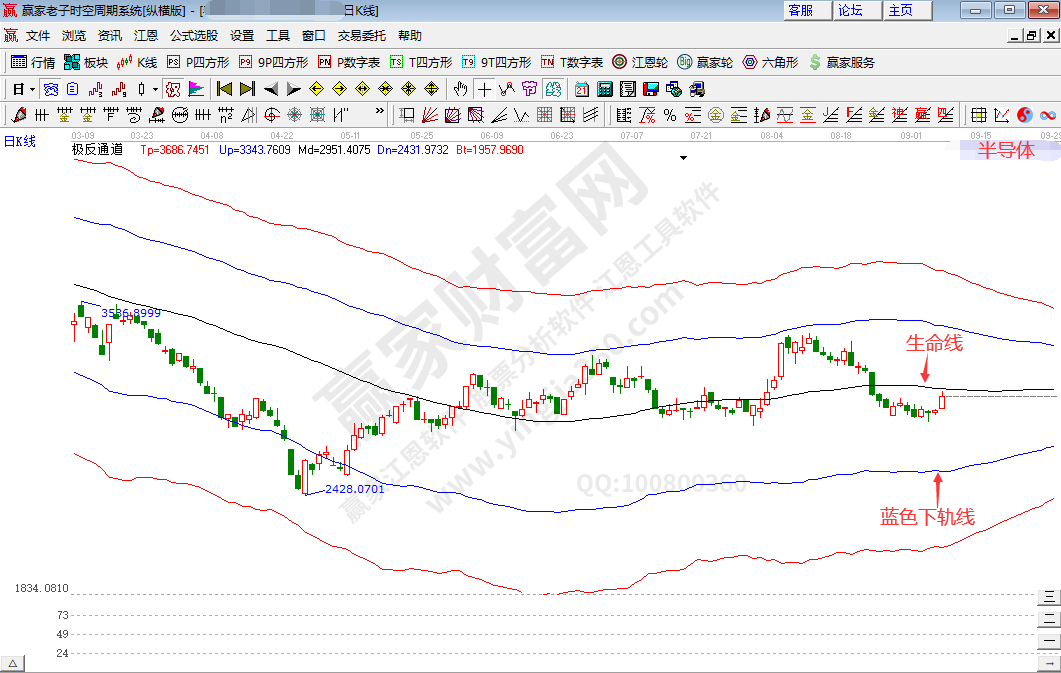
Task: Select the hand pan tool
Action: click(x=461, y=88)
